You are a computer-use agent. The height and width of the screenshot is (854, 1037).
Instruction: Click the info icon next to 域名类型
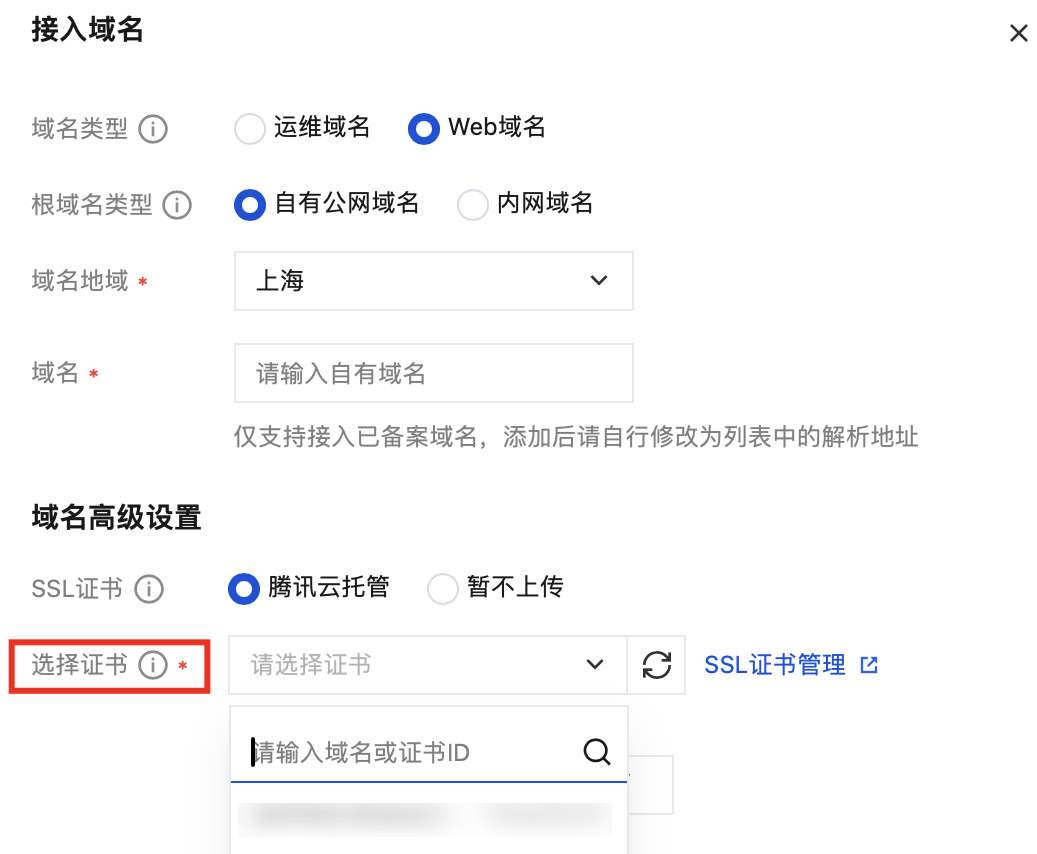(x=153, y=129)
